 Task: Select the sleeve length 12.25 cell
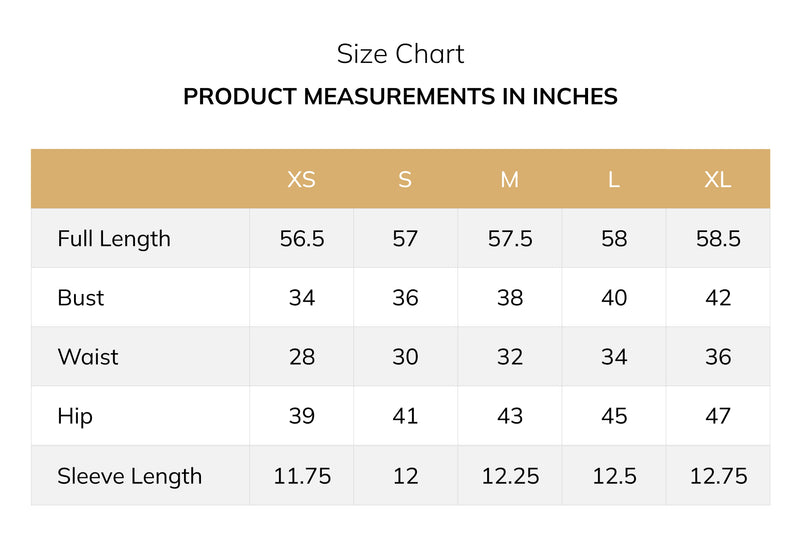pos(510,476)
